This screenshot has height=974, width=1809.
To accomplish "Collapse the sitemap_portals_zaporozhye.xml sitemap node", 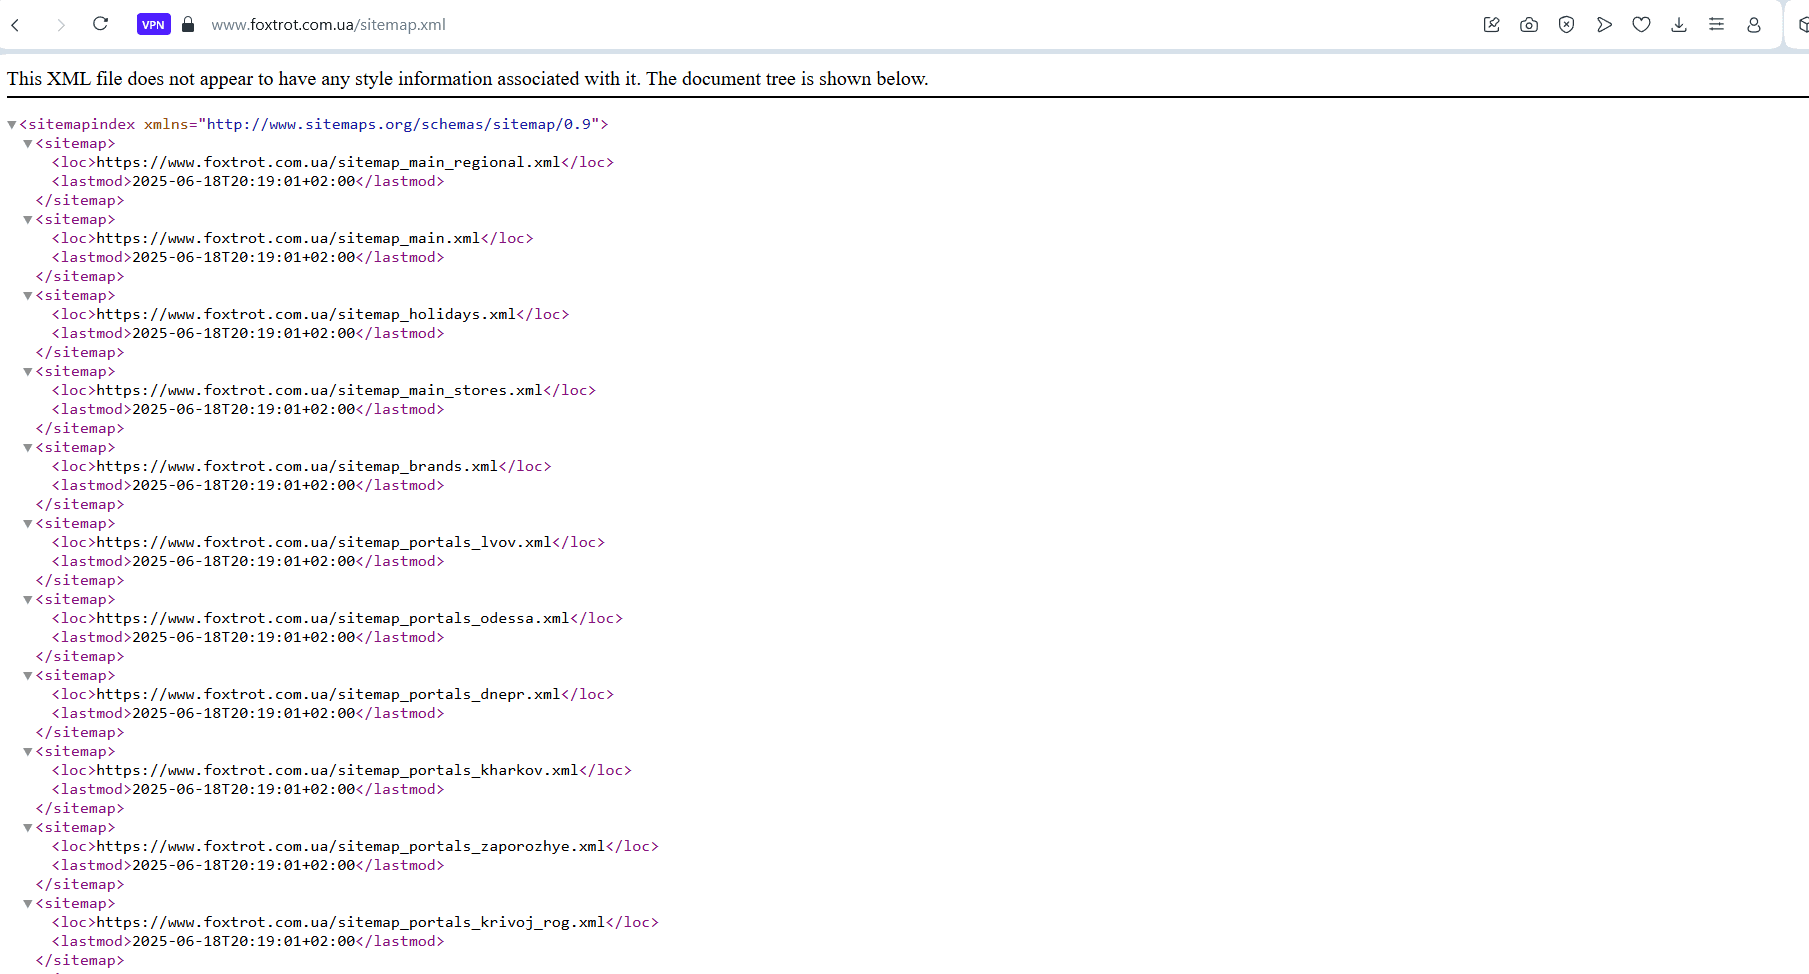I will coord(28,828).
